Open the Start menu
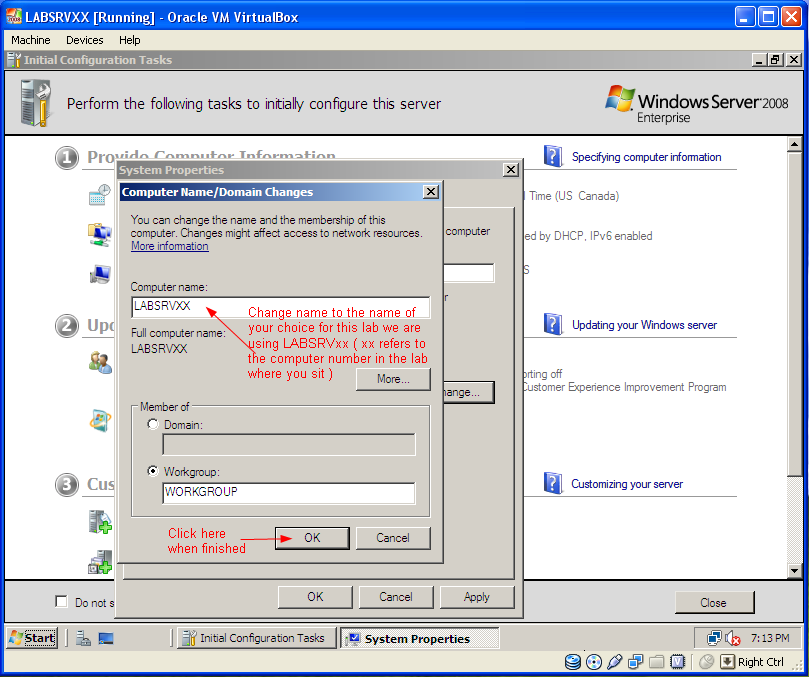 [x=33, y=638]
